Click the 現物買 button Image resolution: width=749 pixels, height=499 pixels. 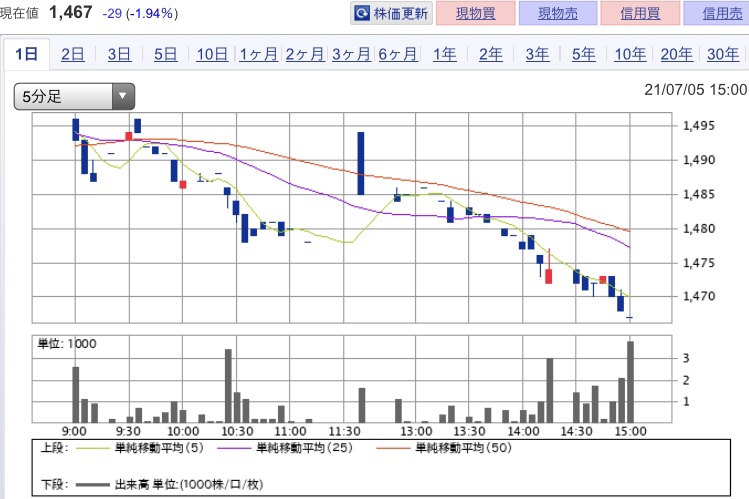[476, 13]
